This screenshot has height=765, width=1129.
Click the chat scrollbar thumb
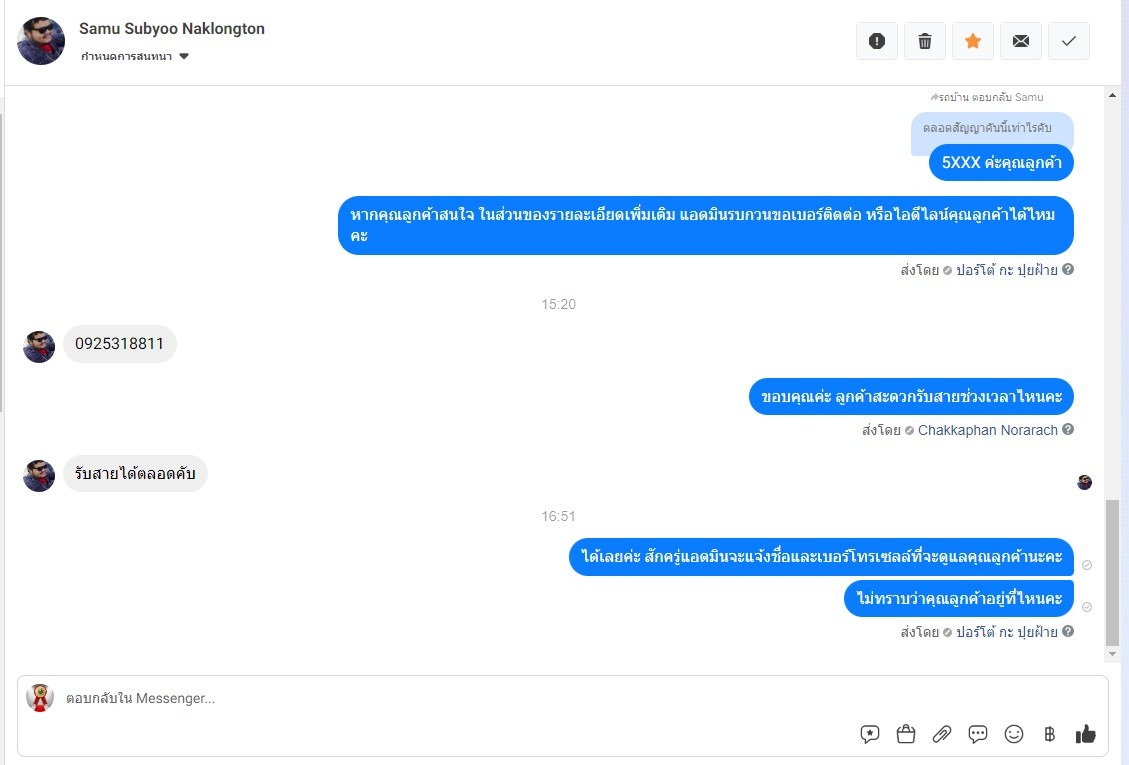tap(1112, 573)
